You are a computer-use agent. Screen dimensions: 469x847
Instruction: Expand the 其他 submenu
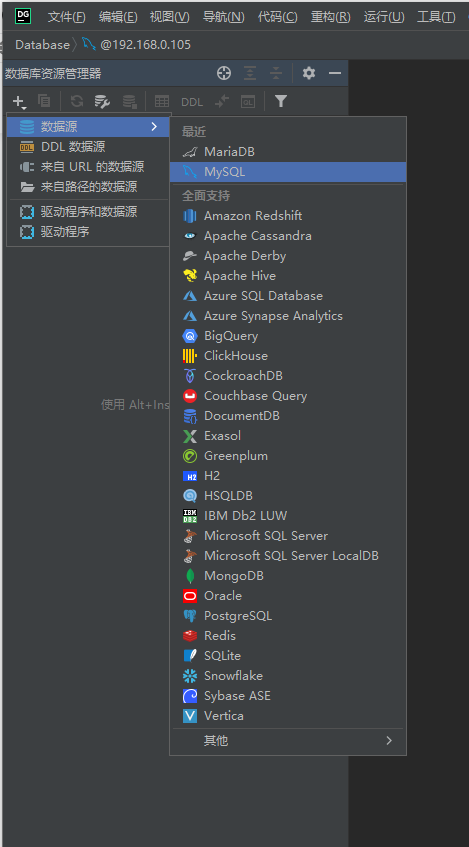[x=288, y=741]
